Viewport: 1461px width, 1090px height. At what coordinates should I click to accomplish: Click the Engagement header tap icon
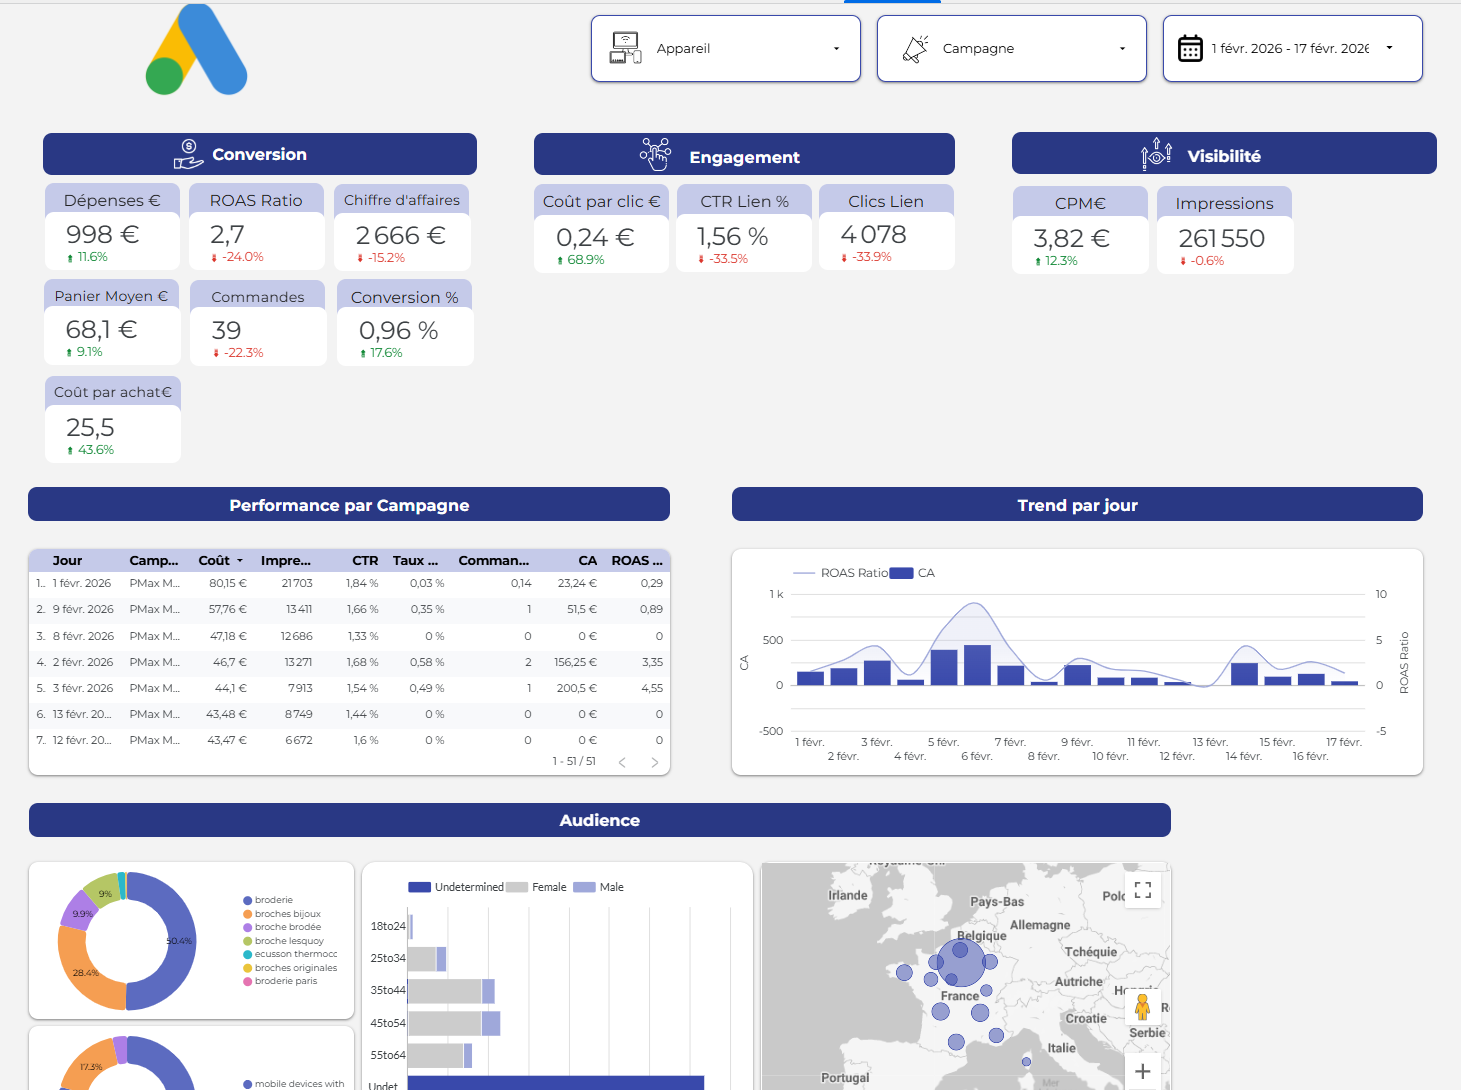coord(655,155)
